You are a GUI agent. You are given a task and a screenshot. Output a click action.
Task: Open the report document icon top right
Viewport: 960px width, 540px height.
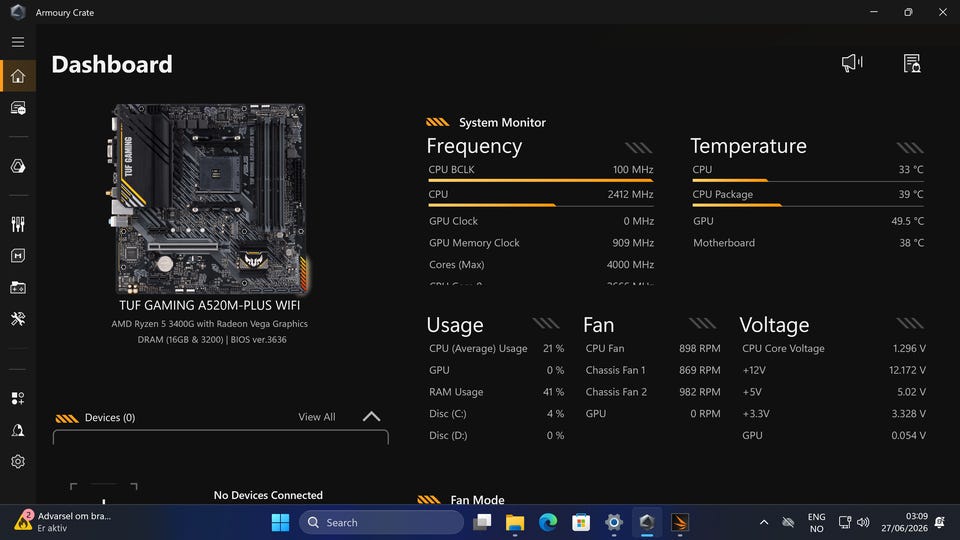[x=912, y=63]
